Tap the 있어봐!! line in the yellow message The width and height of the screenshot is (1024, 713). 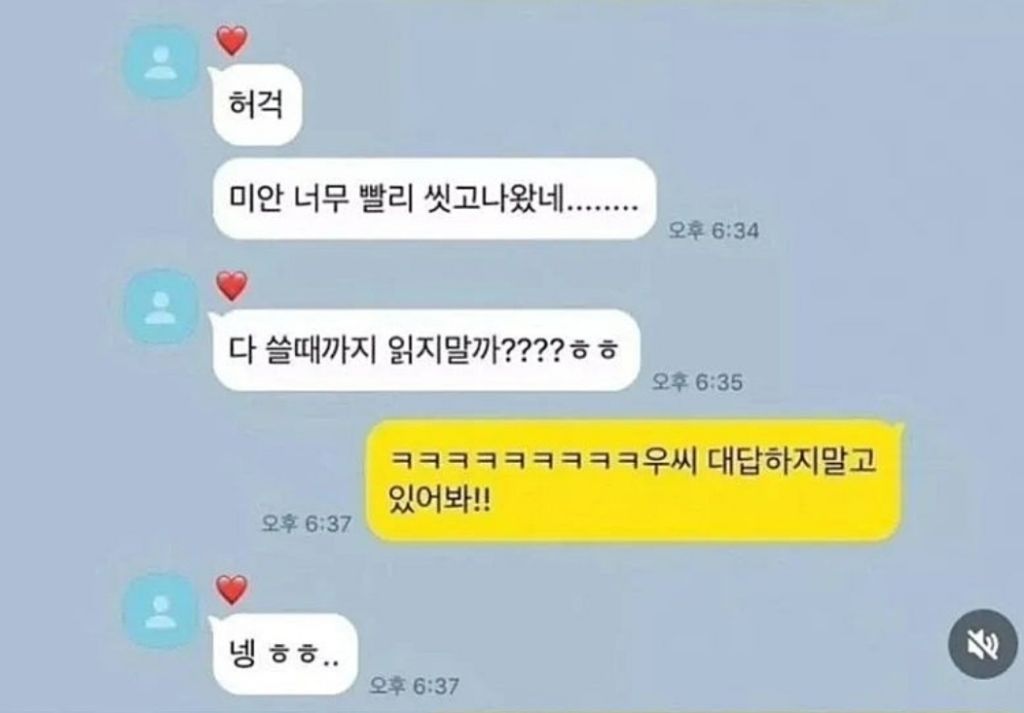click(x=439, y=501)
